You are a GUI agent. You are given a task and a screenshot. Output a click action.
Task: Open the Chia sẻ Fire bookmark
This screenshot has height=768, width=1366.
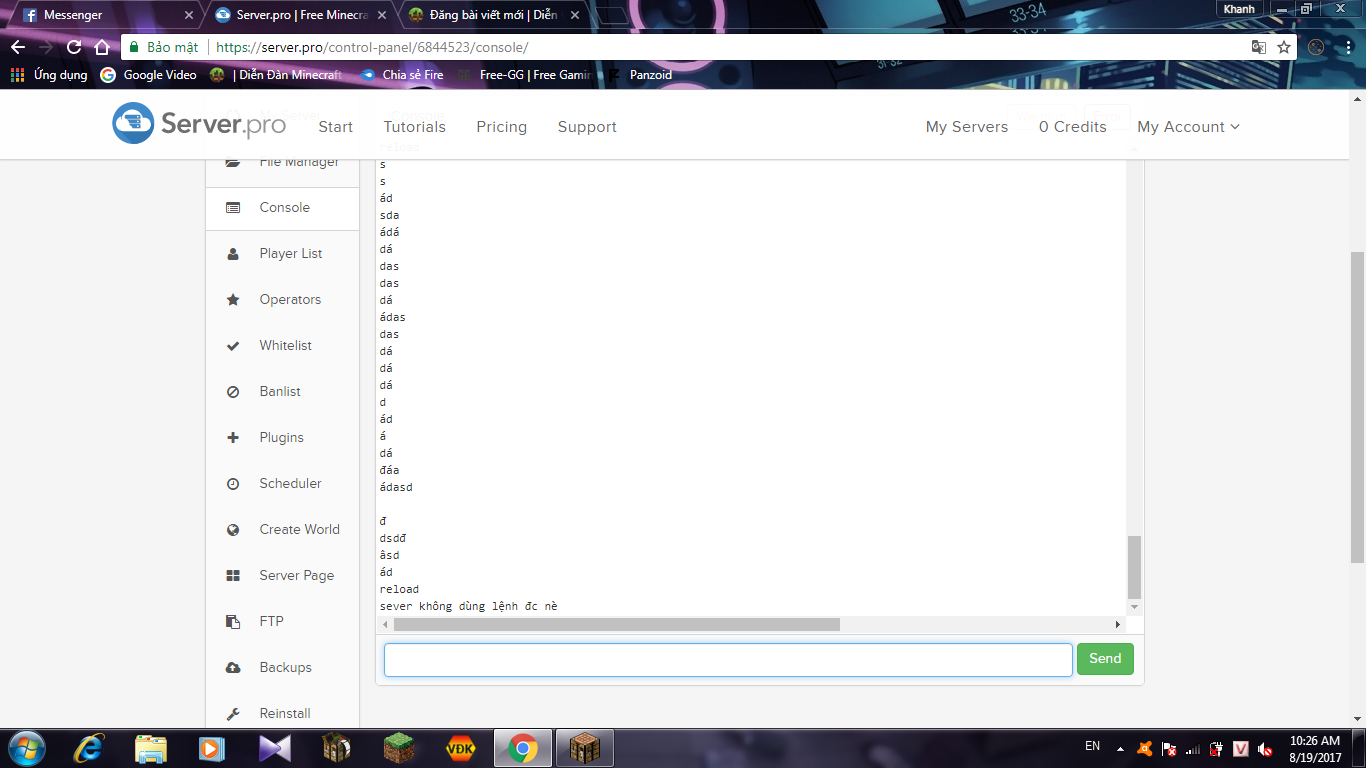[401, 75]
